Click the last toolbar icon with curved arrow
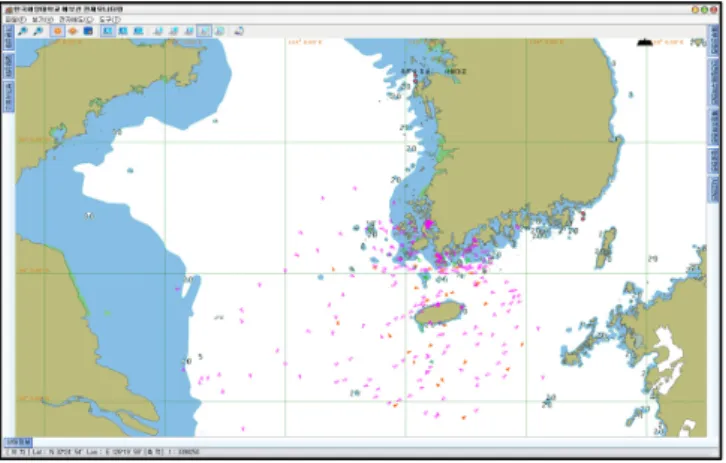 [238, 31]
